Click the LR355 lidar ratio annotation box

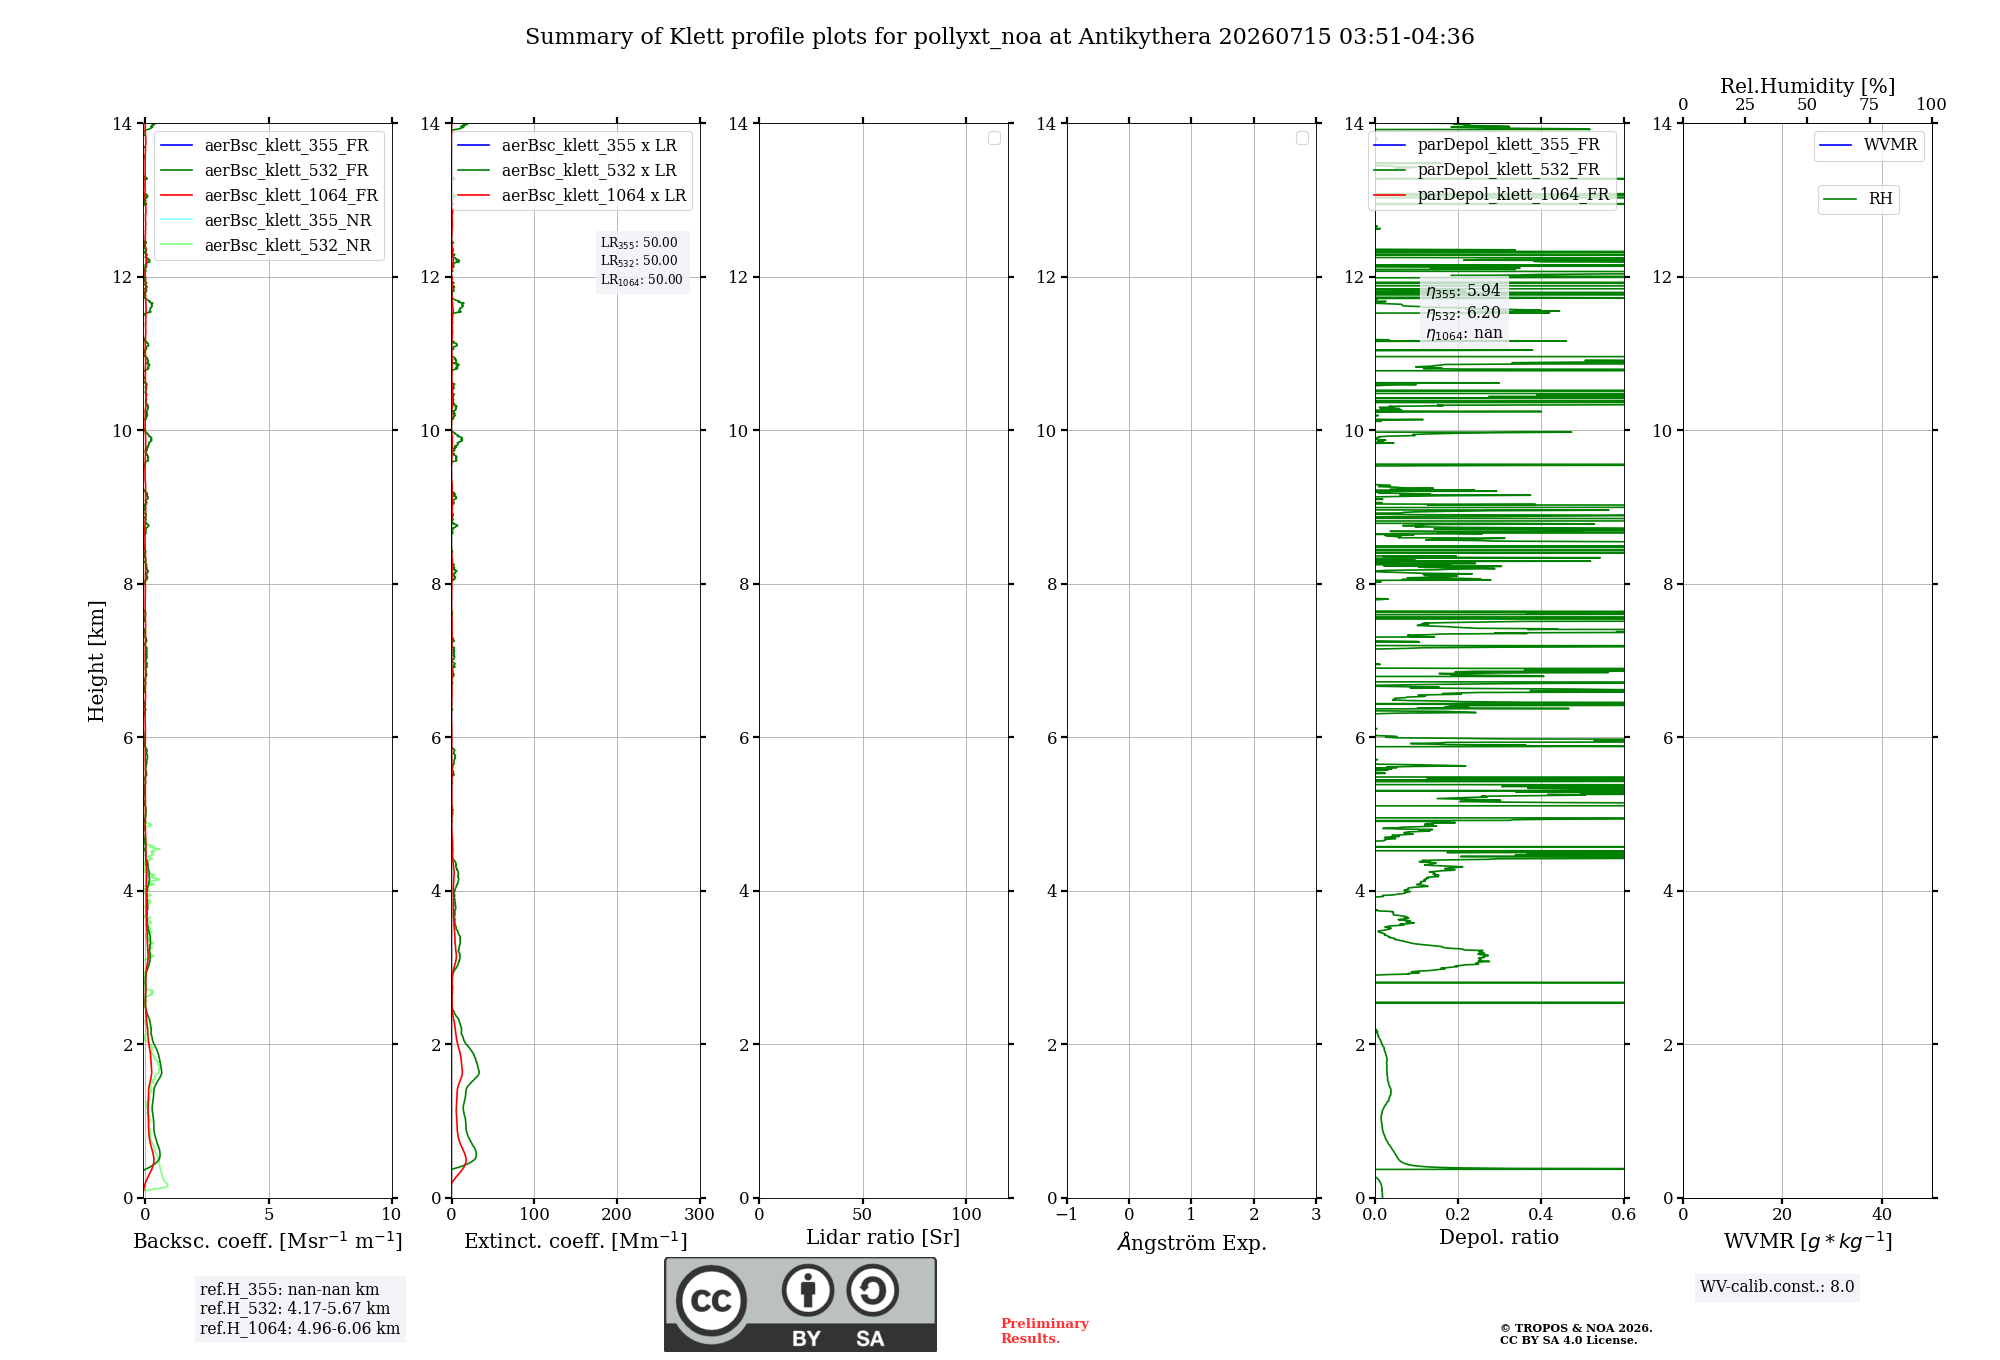[642, 261]
